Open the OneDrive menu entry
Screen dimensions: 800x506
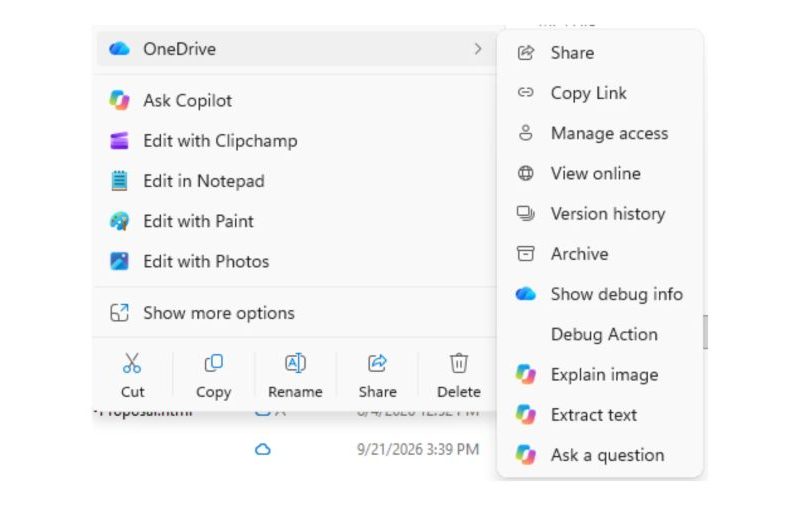click(297, 49)
